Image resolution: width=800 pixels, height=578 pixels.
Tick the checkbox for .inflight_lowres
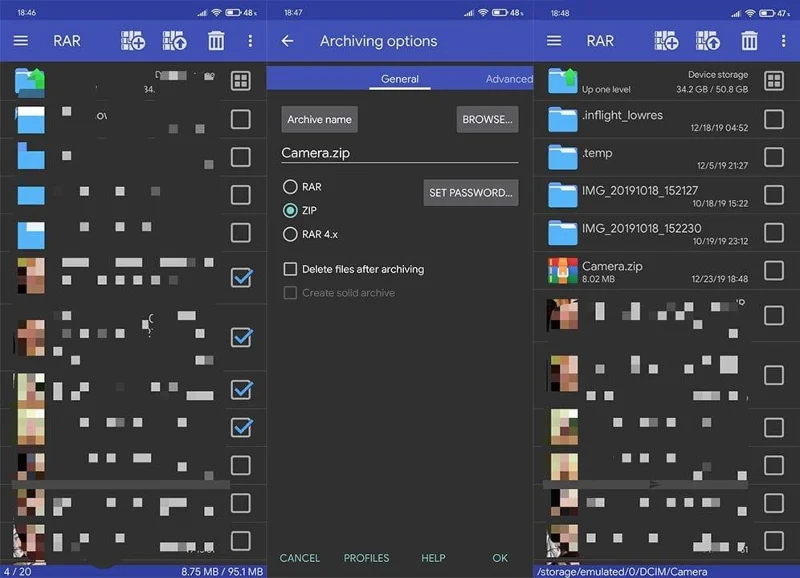pos(774,119)
